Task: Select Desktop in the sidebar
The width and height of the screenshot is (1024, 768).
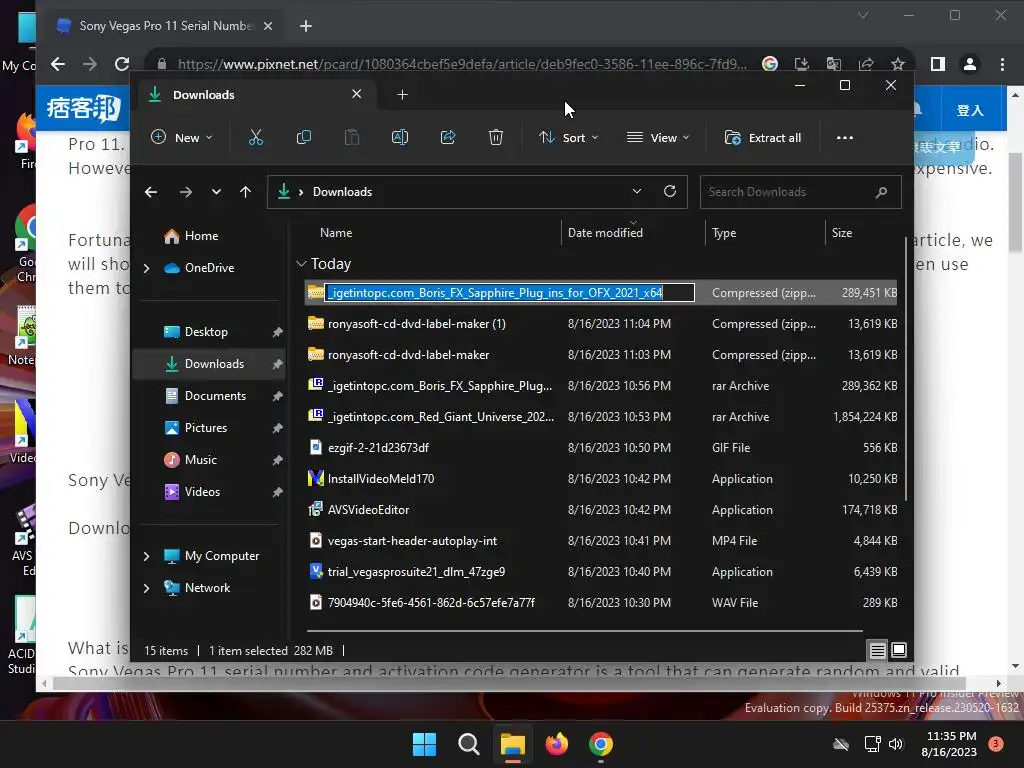Action: (x=206, y=332)
